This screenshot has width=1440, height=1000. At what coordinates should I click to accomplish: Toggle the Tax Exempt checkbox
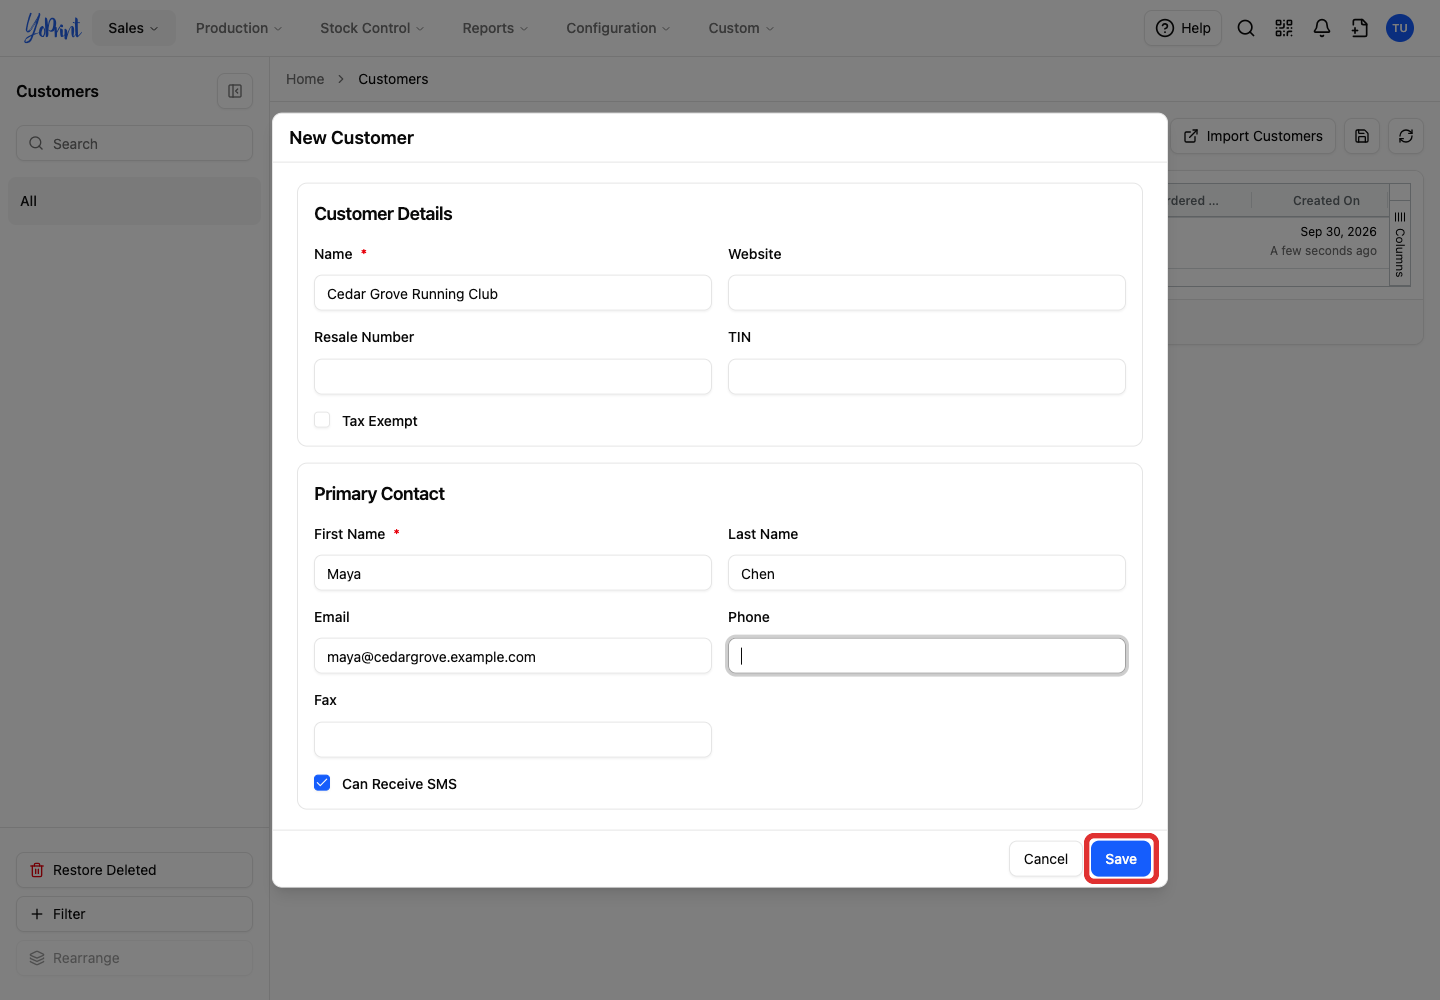tap(322, 420)
